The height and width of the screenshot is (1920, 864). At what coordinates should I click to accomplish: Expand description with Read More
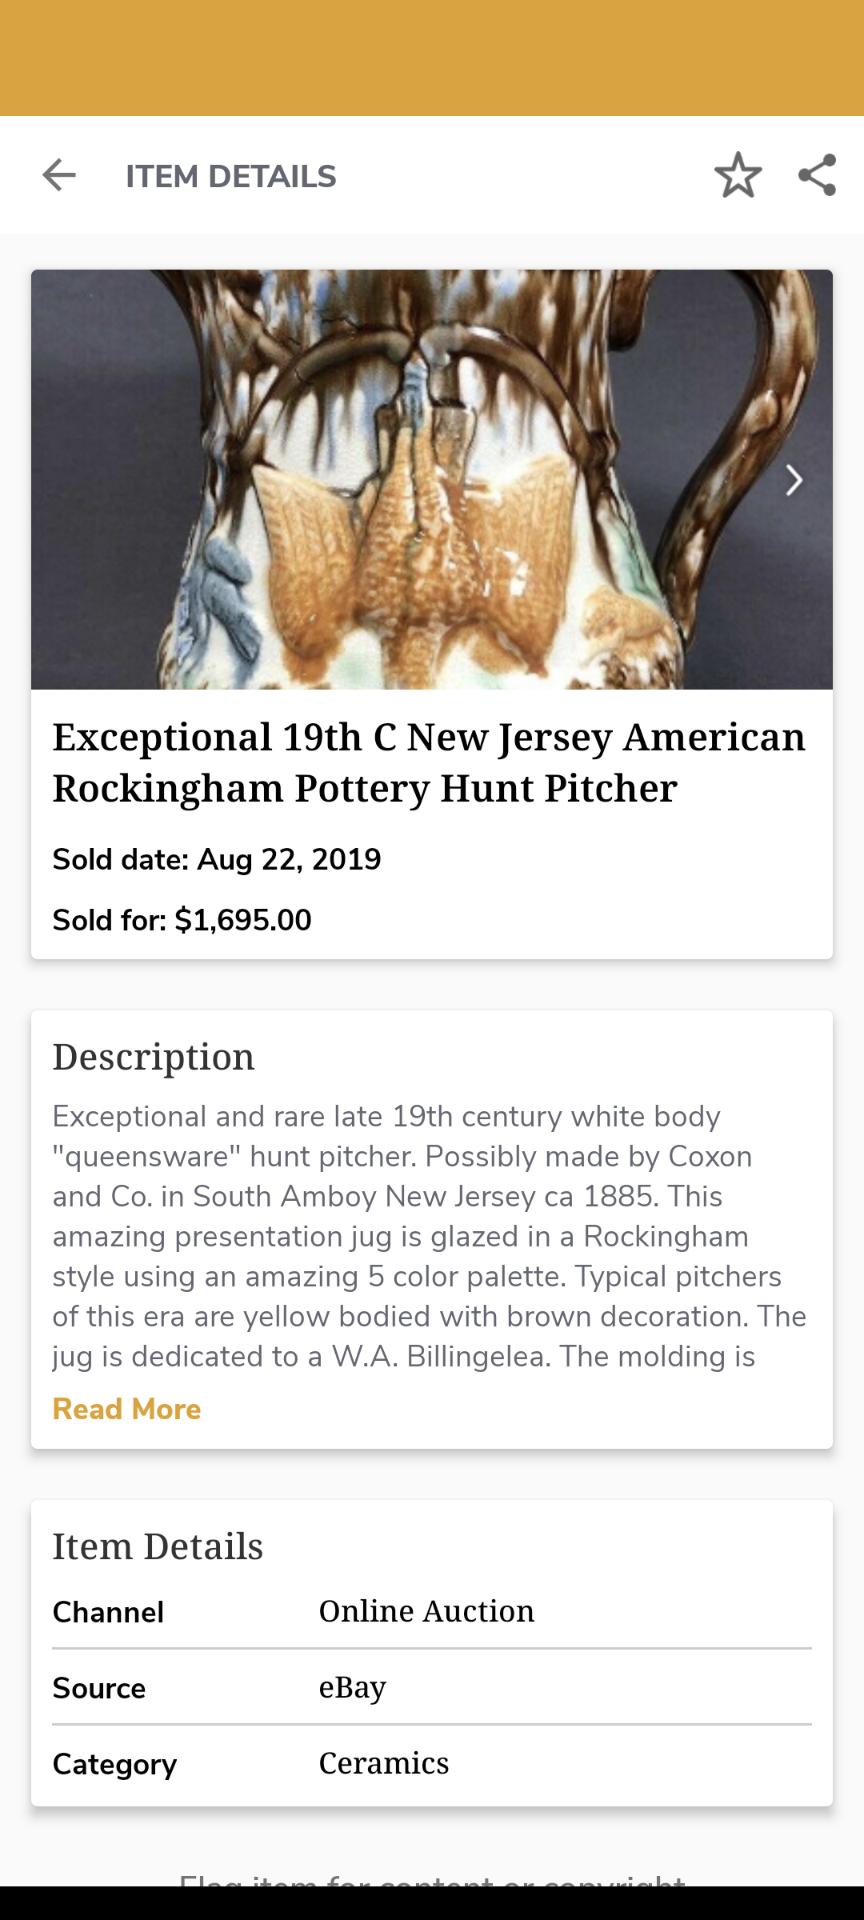[x=127, y=1409]
